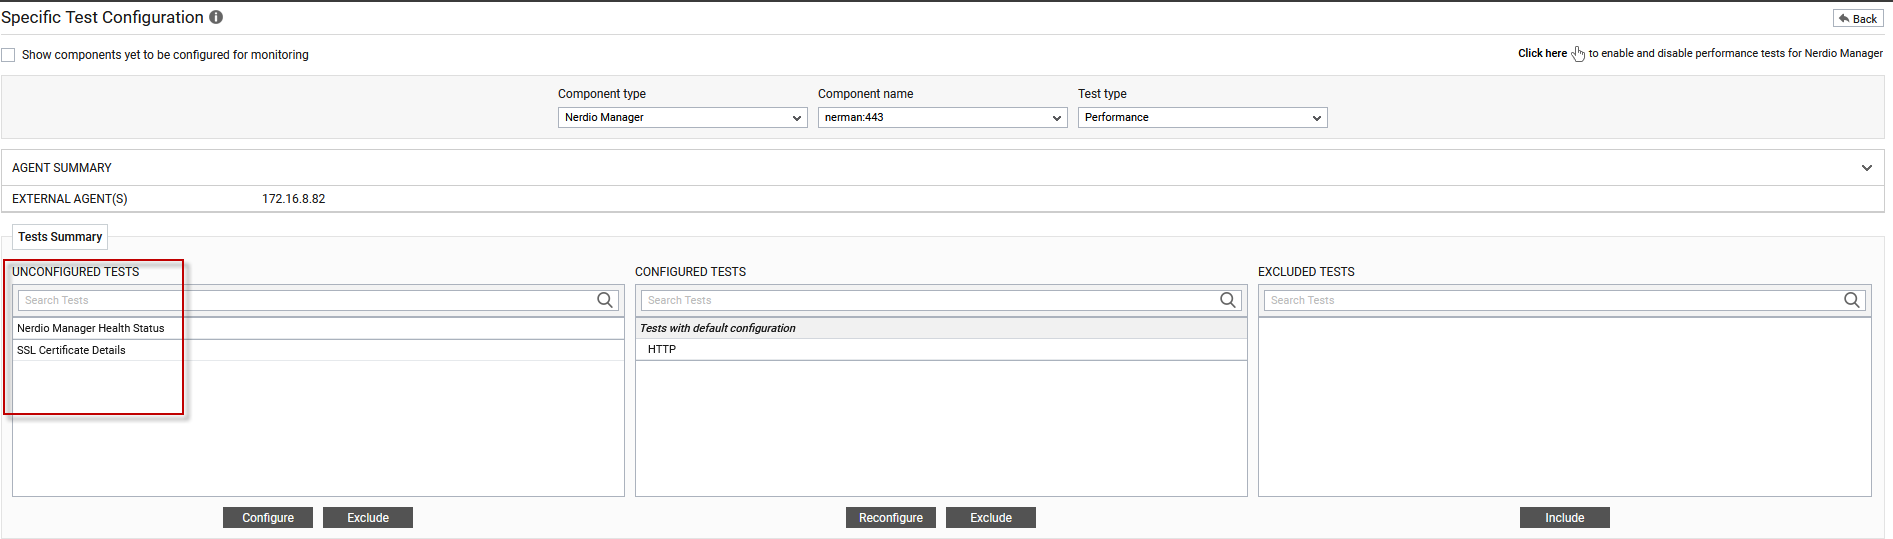The height and width of the screenshot is (539, 1893).
Task: Click the hand pointer icon next to Click here
Action: (x=1578, y=53)
